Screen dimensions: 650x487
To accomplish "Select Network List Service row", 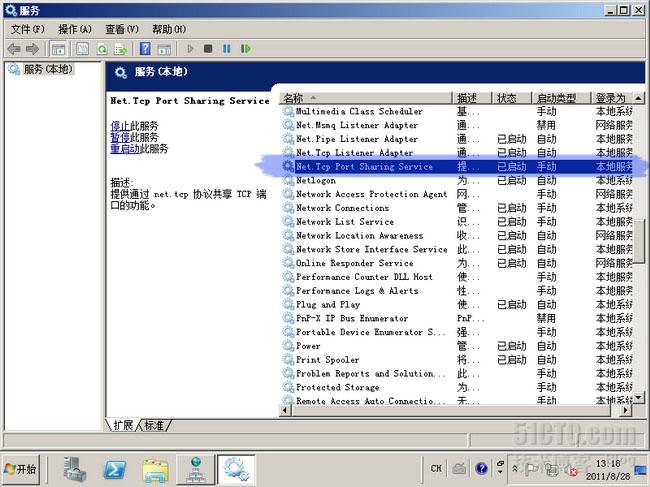I will 457,222.
